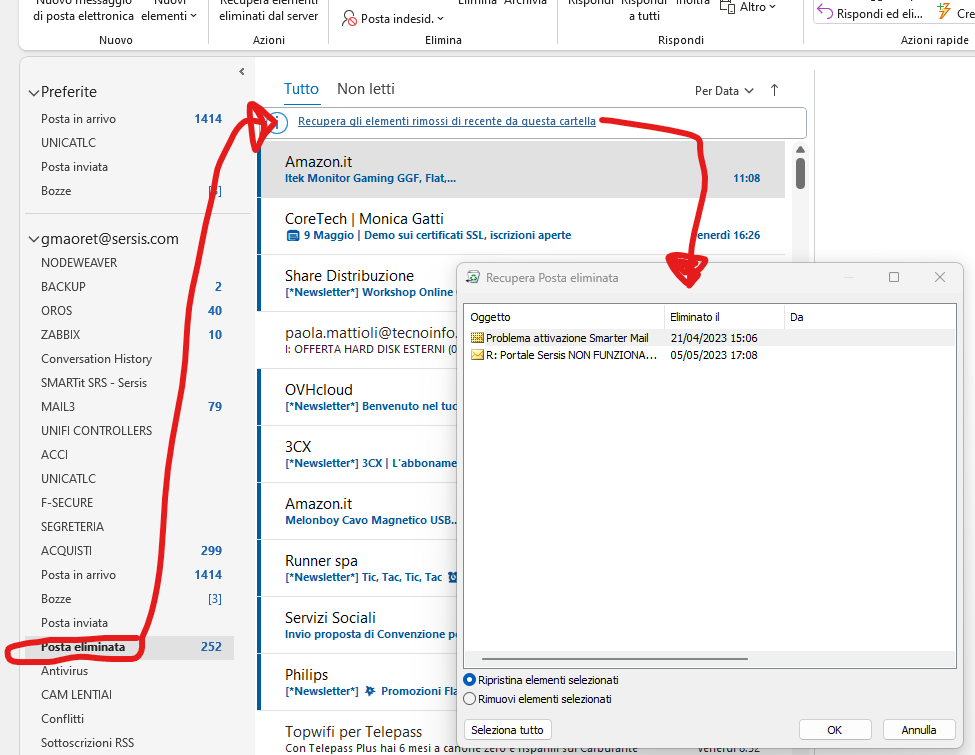Open the BACKUP folder
Image resolution: width=975 pixels, height=755 pixels.
[x=130, y=287]
